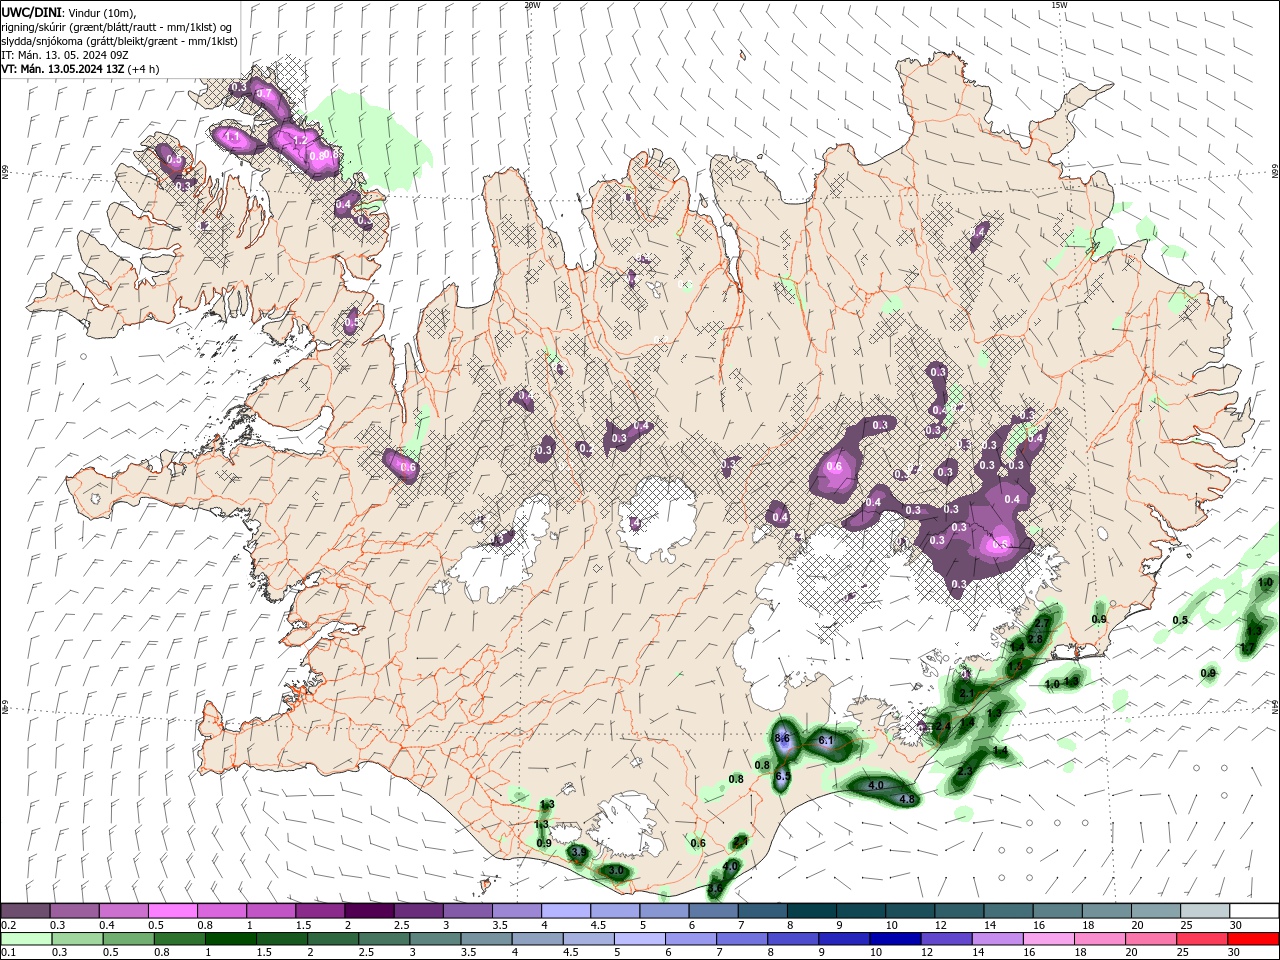Click the snow legend swatch labeled 7
The height and width of the screenshot is (960, 1280).
click(x=761, y=911)
